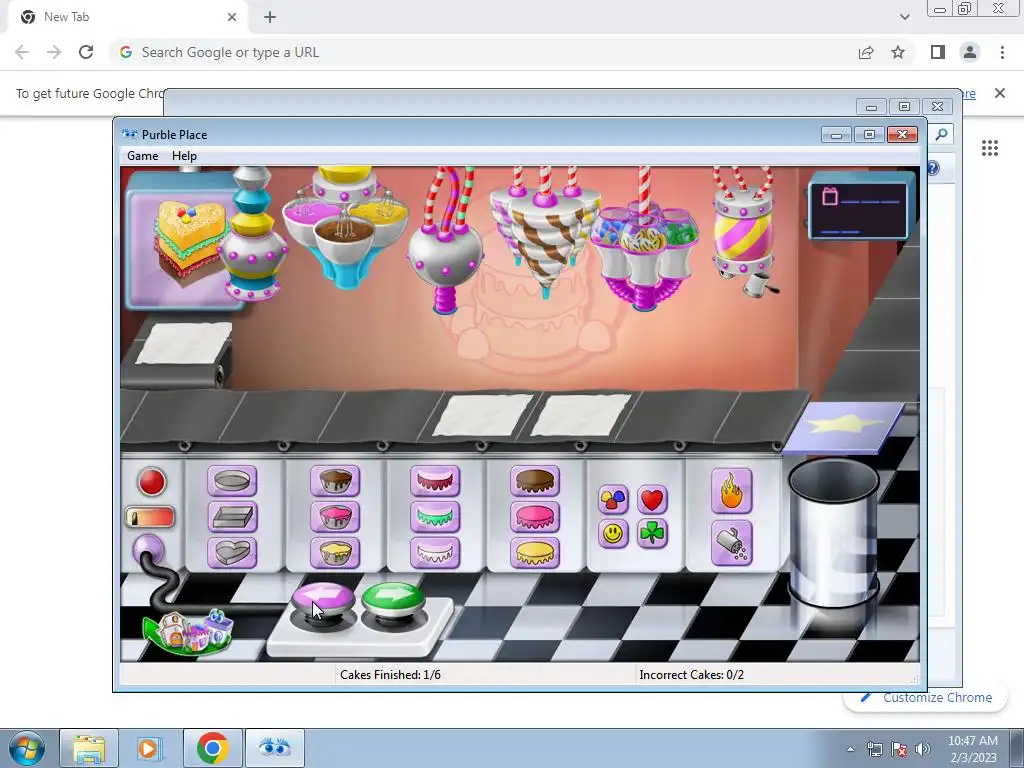
Task: Open the volume control in tray
Action: 922,749
